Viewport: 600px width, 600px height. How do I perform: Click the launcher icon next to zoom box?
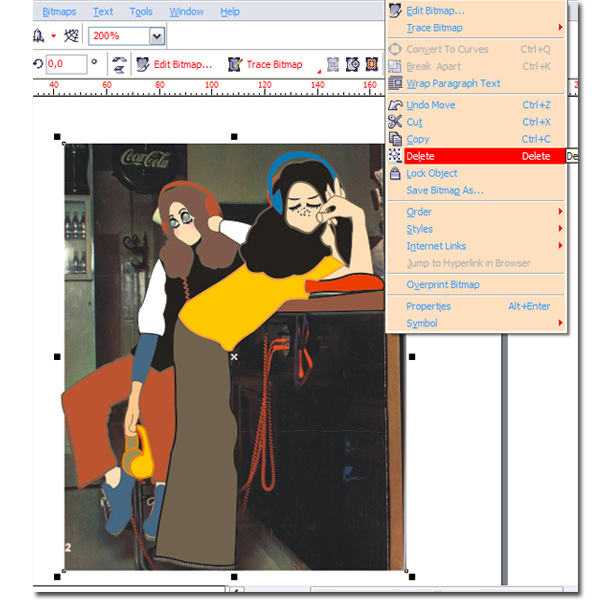[x=71, y=36]
